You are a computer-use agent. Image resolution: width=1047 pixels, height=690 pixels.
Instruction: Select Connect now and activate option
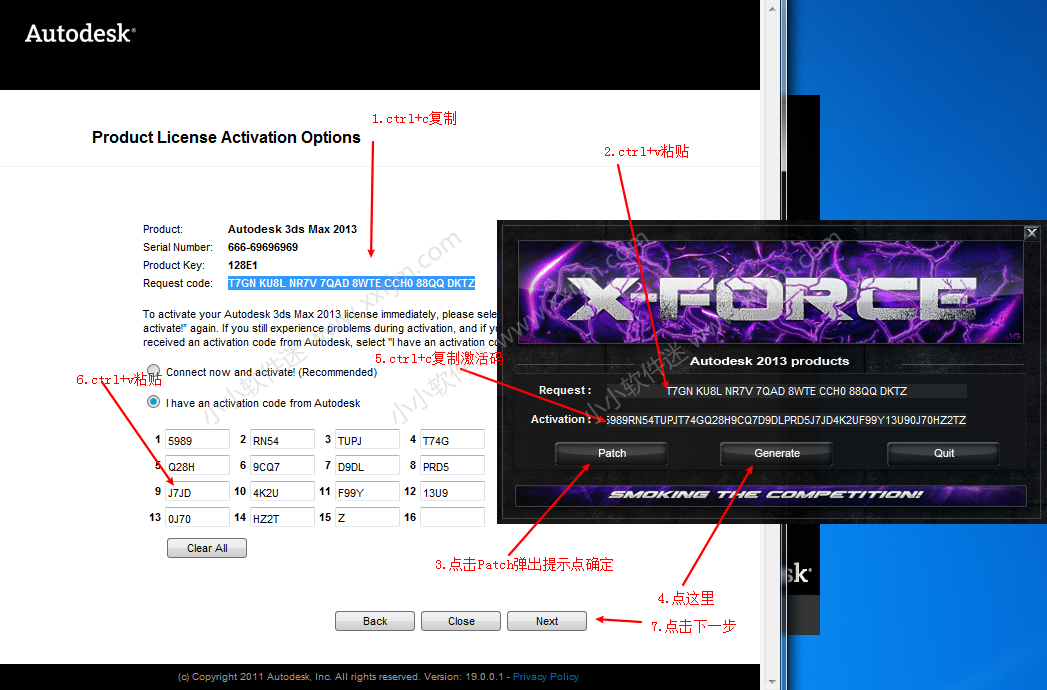154,372
